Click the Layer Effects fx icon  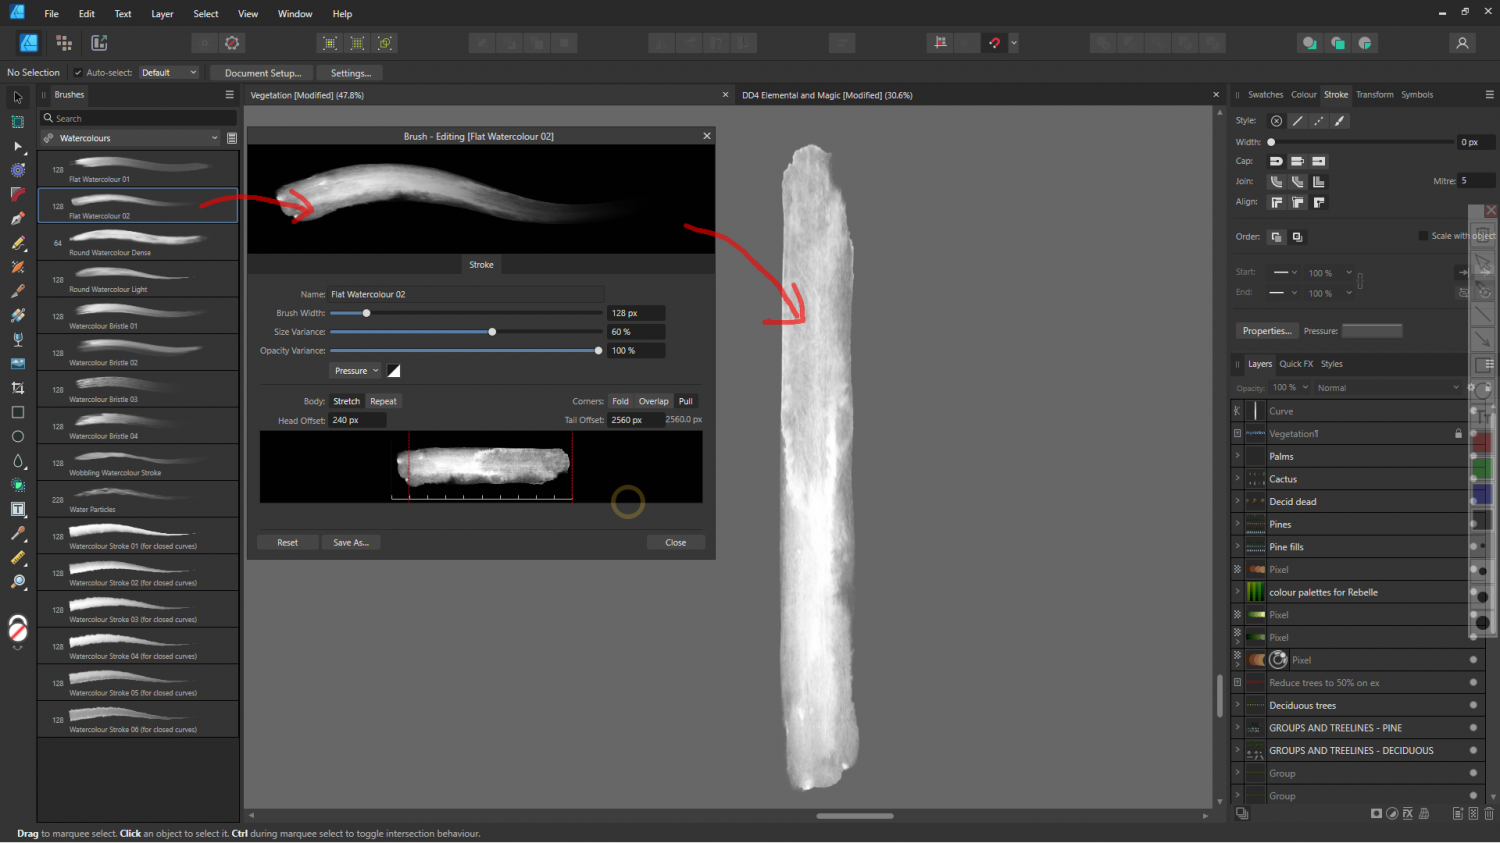1408,814
